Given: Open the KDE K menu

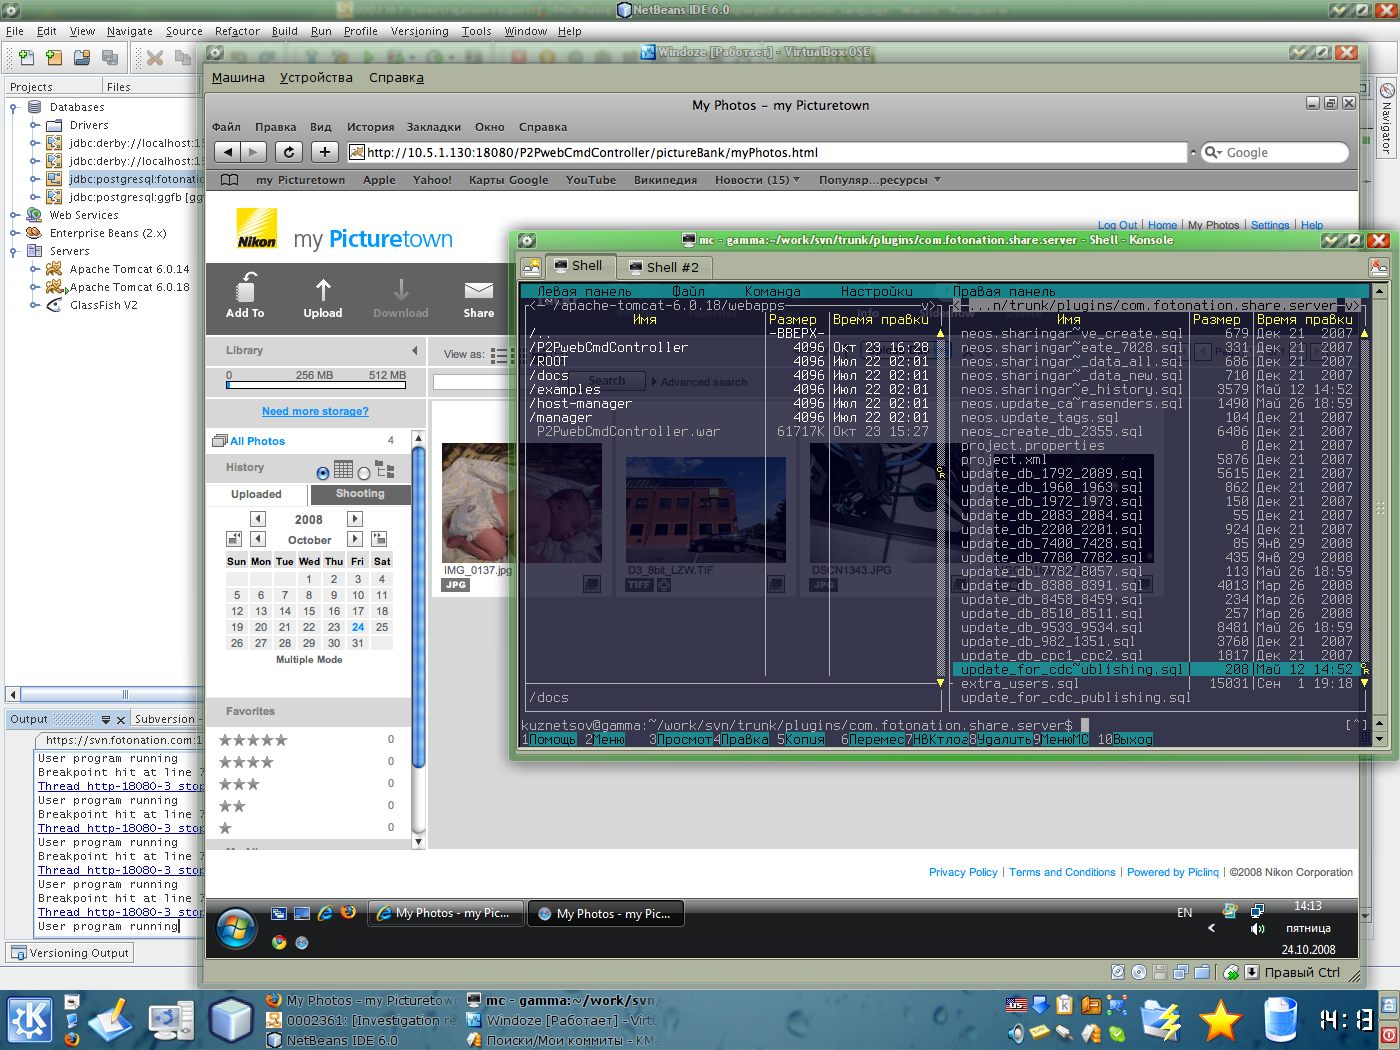Looking at the screenshot, I should click(30, 1020).
